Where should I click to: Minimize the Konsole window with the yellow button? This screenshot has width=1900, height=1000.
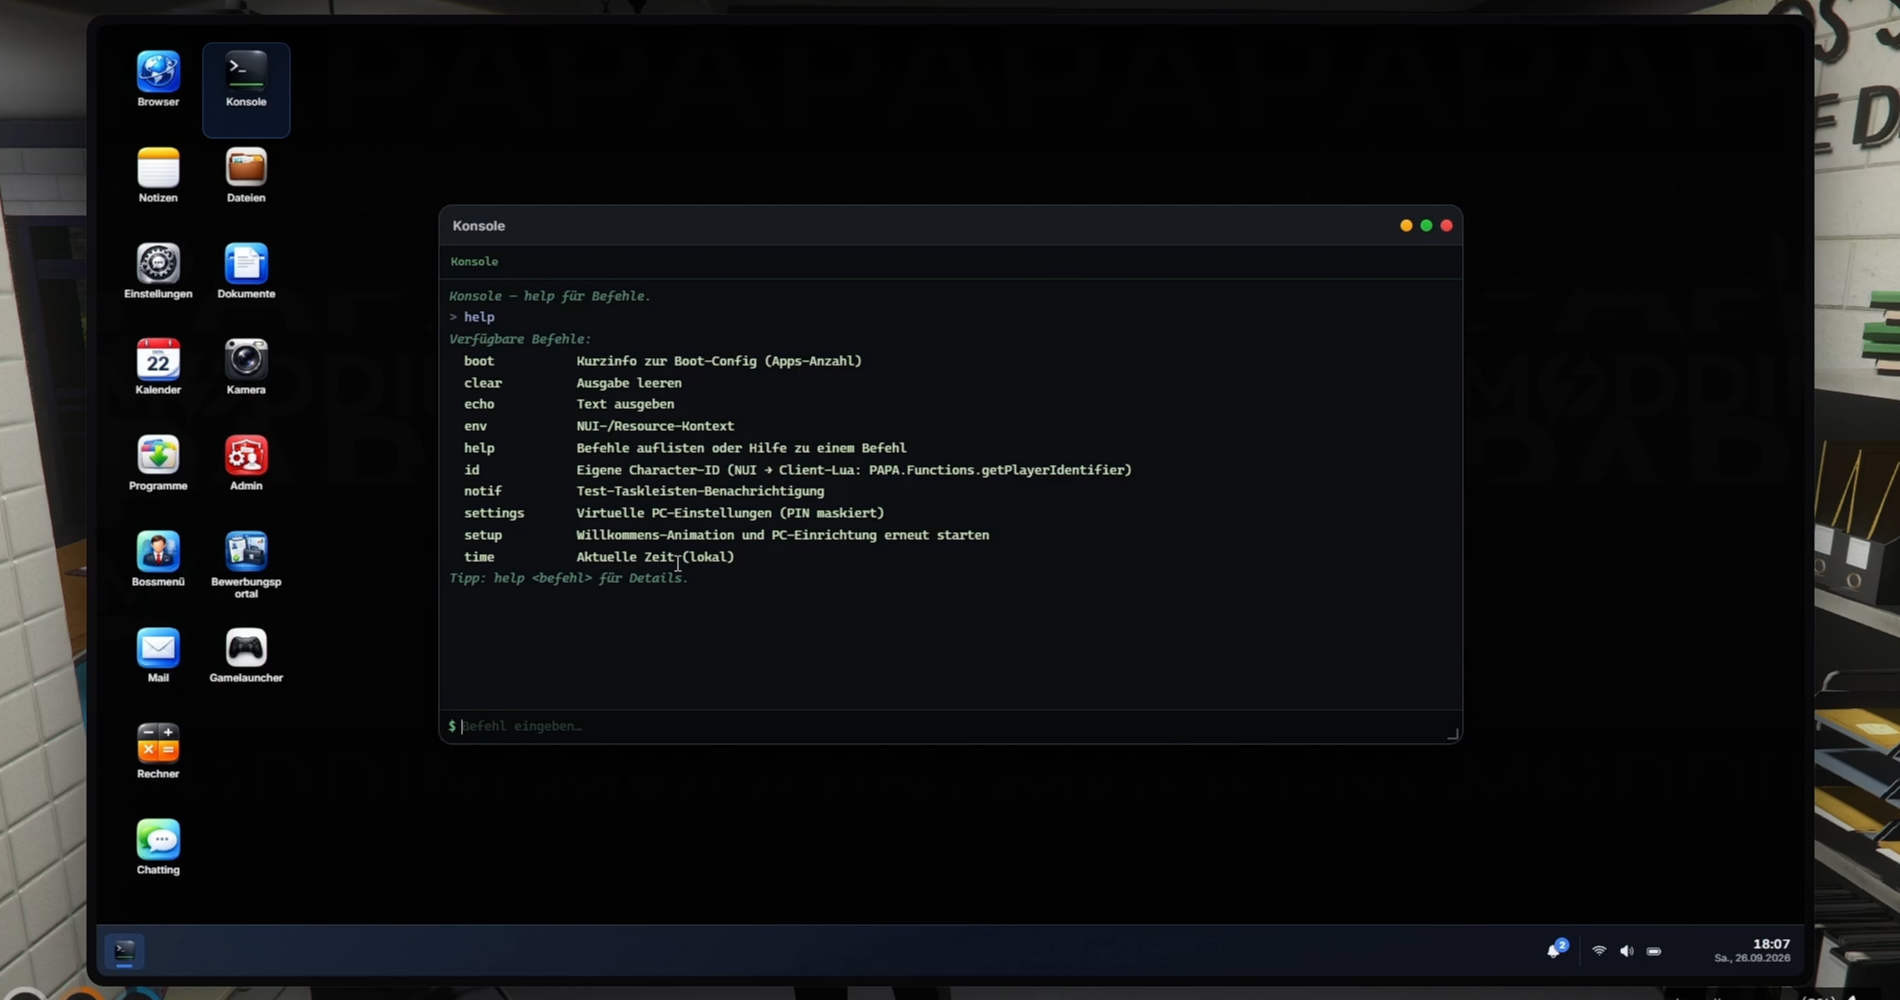1406,226
